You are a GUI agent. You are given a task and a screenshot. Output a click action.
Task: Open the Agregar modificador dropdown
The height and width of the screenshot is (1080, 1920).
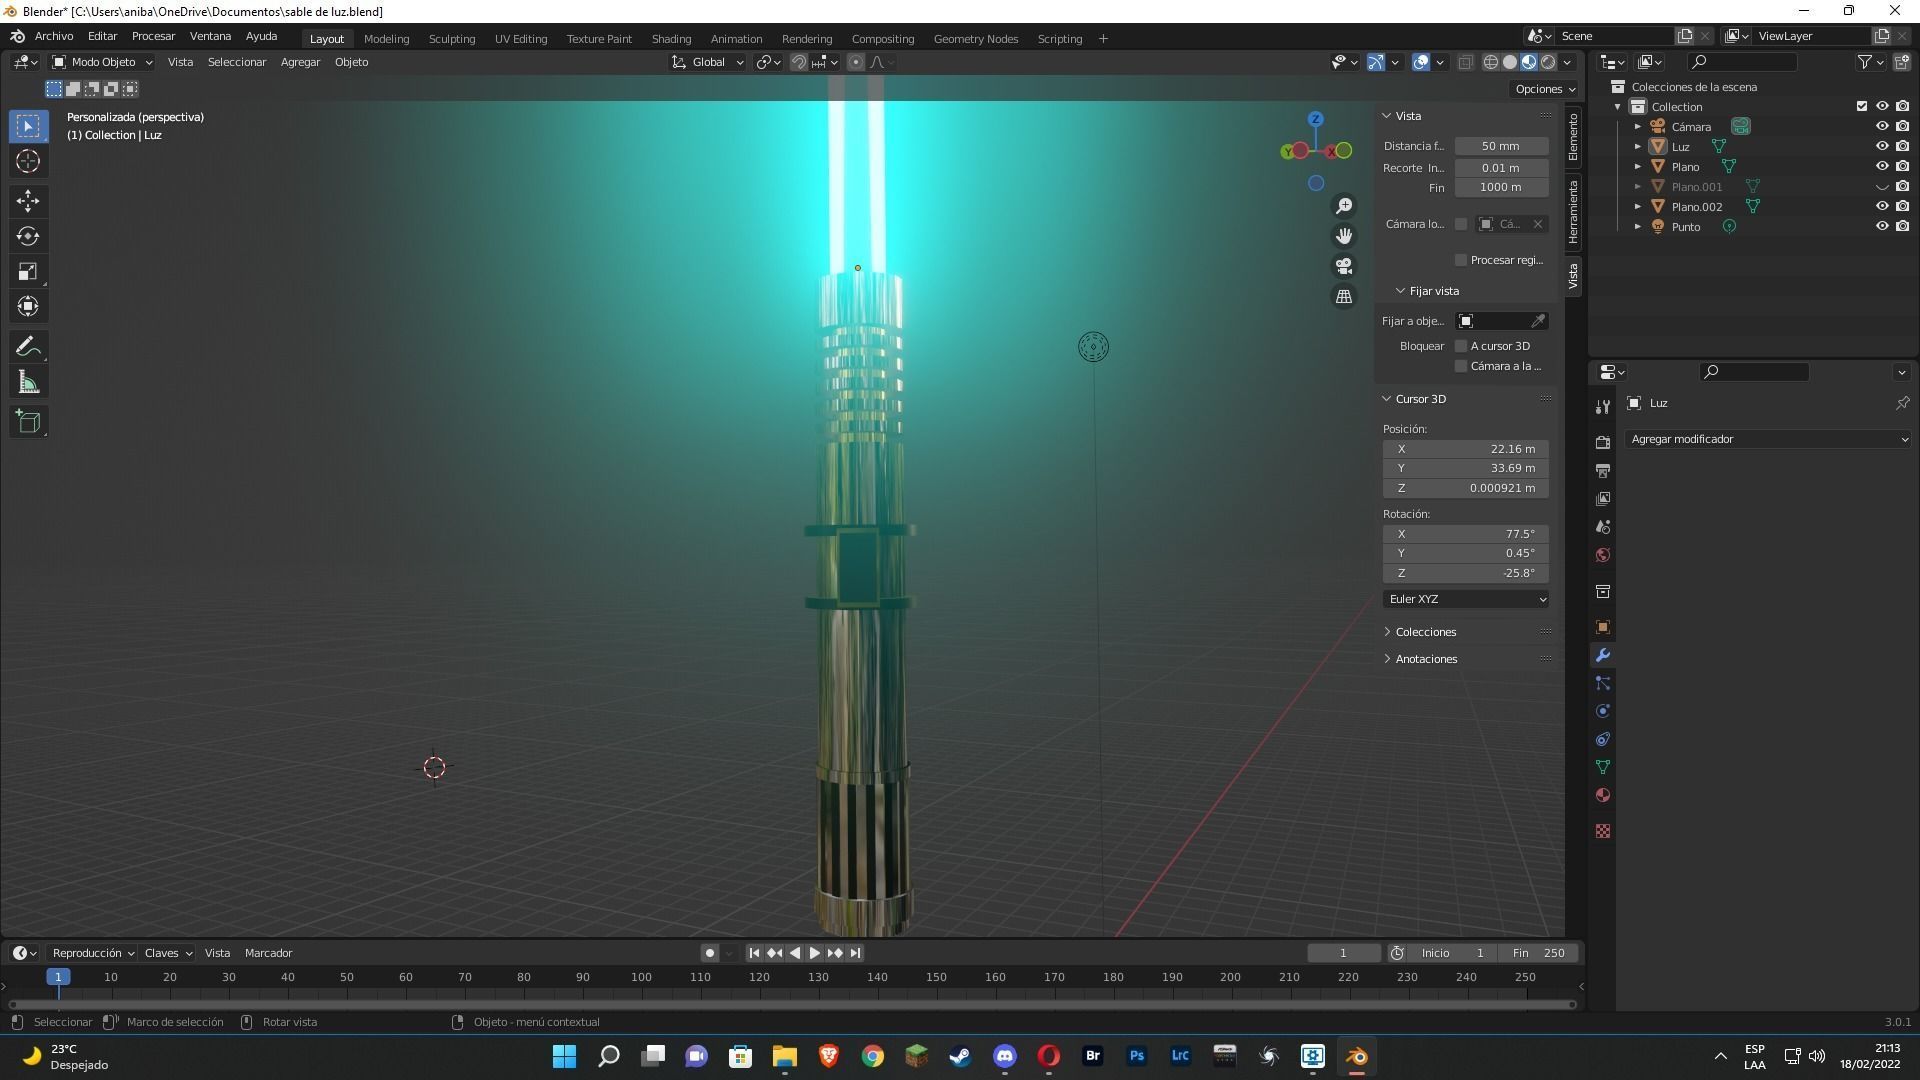click(1768, 439)
